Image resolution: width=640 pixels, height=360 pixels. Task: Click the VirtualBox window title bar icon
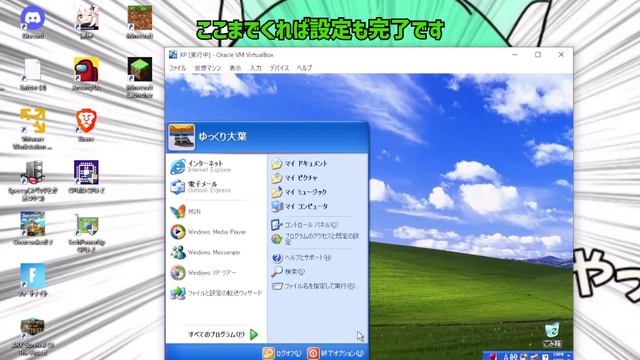[x=173, y=55]
